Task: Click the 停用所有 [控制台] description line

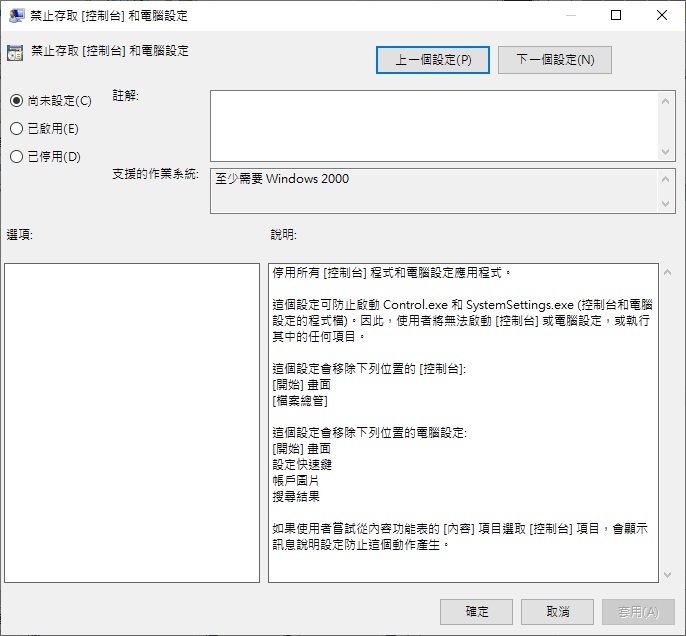Action: pos(391,273)
